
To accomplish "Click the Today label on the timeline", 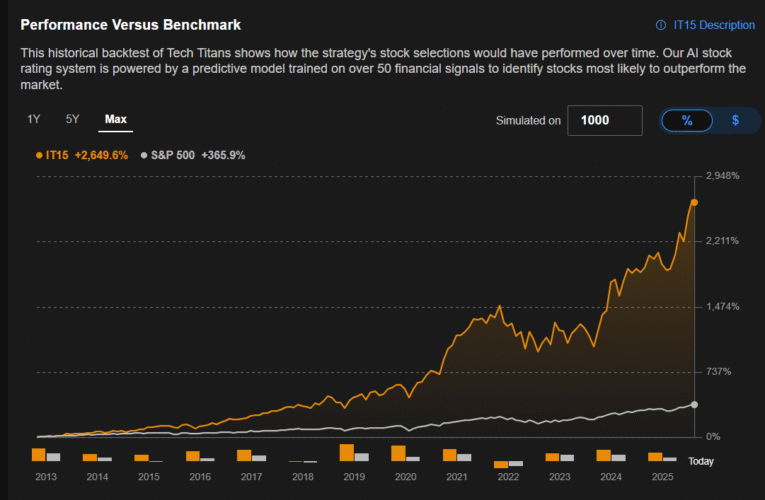I will point(701,461).
